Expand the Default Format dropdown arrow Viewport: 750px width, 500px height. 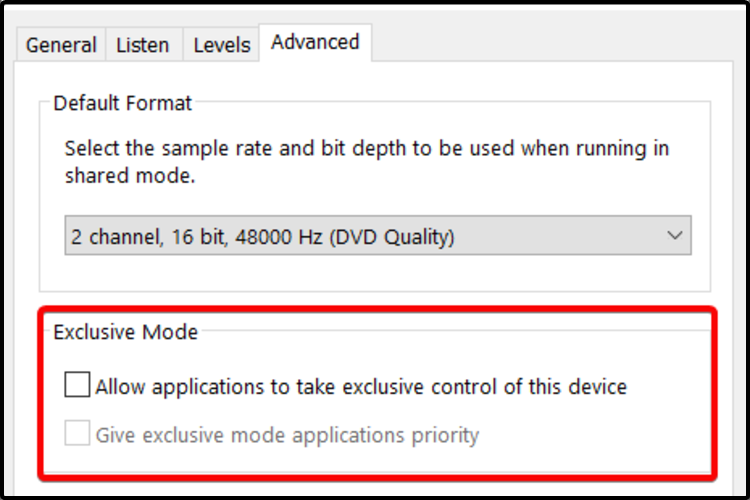[x=675, y=237]
